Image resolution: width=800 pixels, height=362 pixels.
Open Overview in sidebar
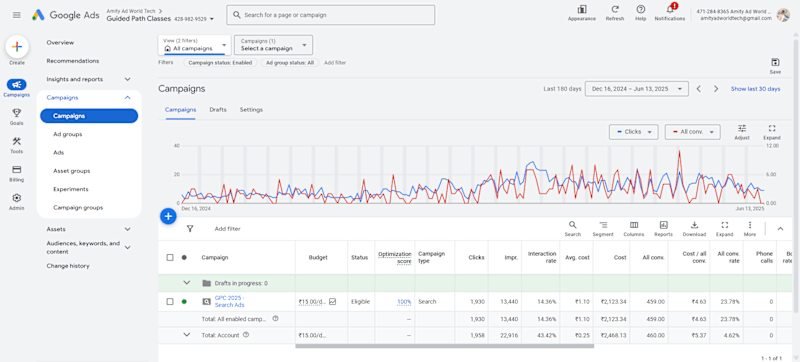[x=60, y=42]
